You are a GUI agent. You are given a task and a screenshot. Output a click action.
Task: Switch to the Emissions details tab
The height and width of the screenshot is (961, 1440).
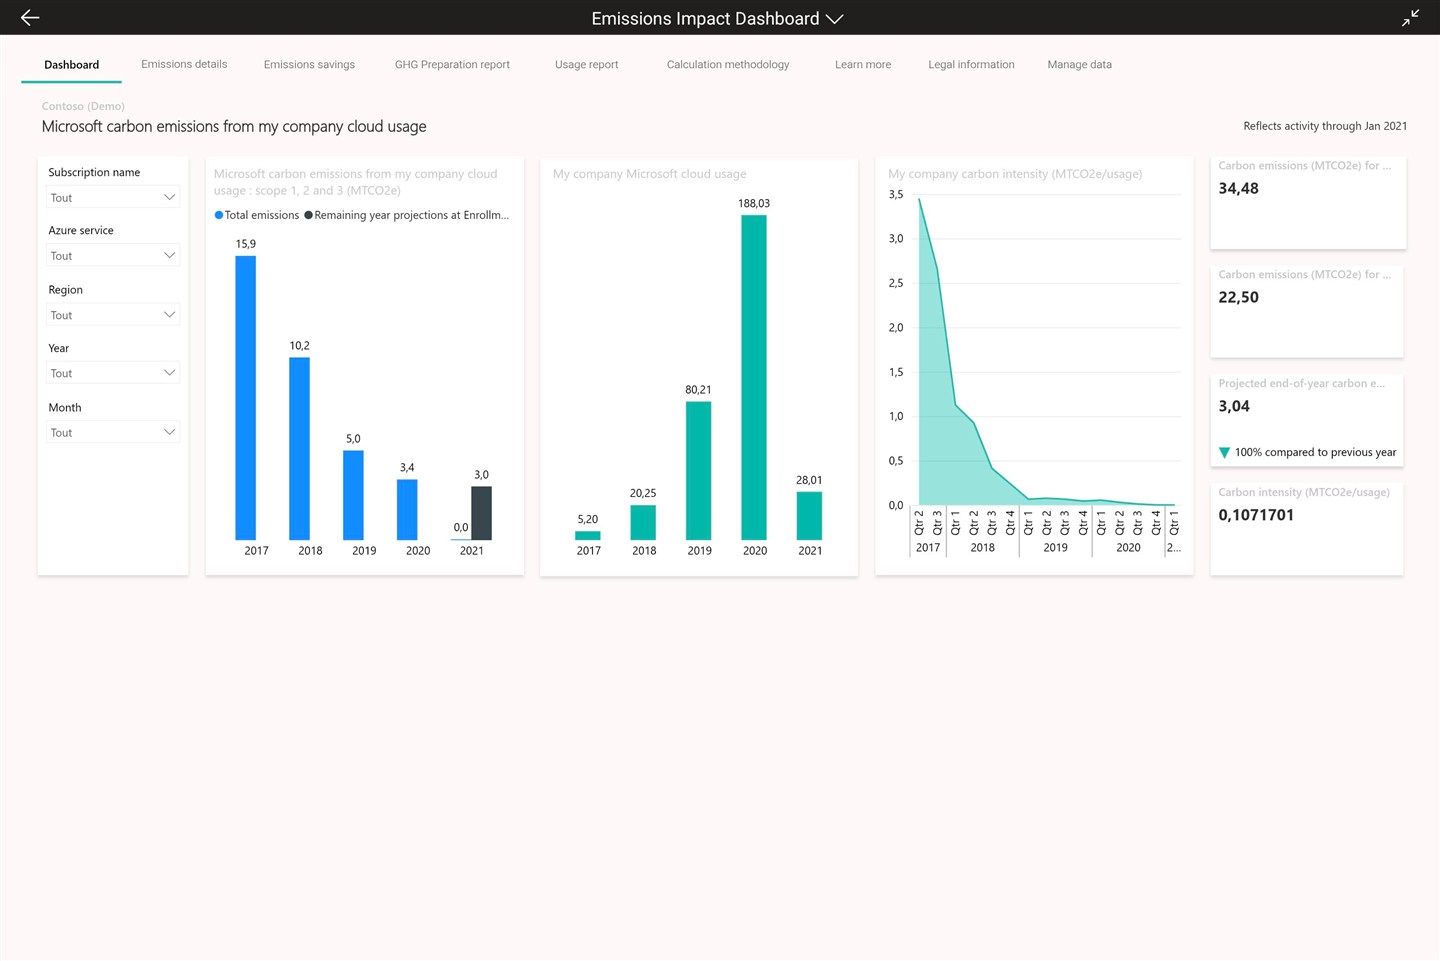[x=184, y=64]
